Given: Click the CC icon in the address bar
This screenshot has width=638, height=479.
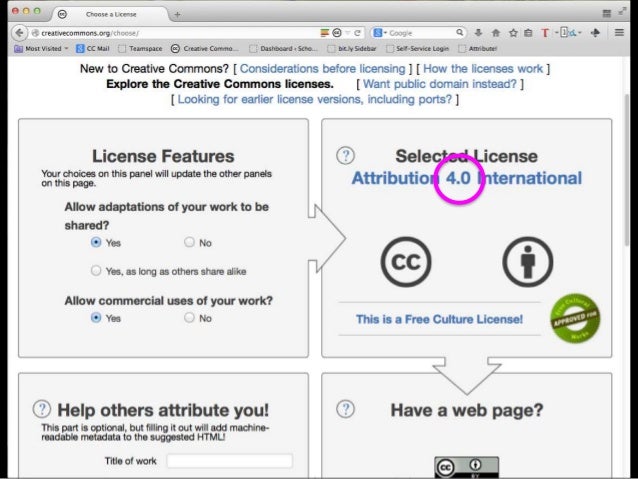Looking at the screenshot, I should 337,33.
